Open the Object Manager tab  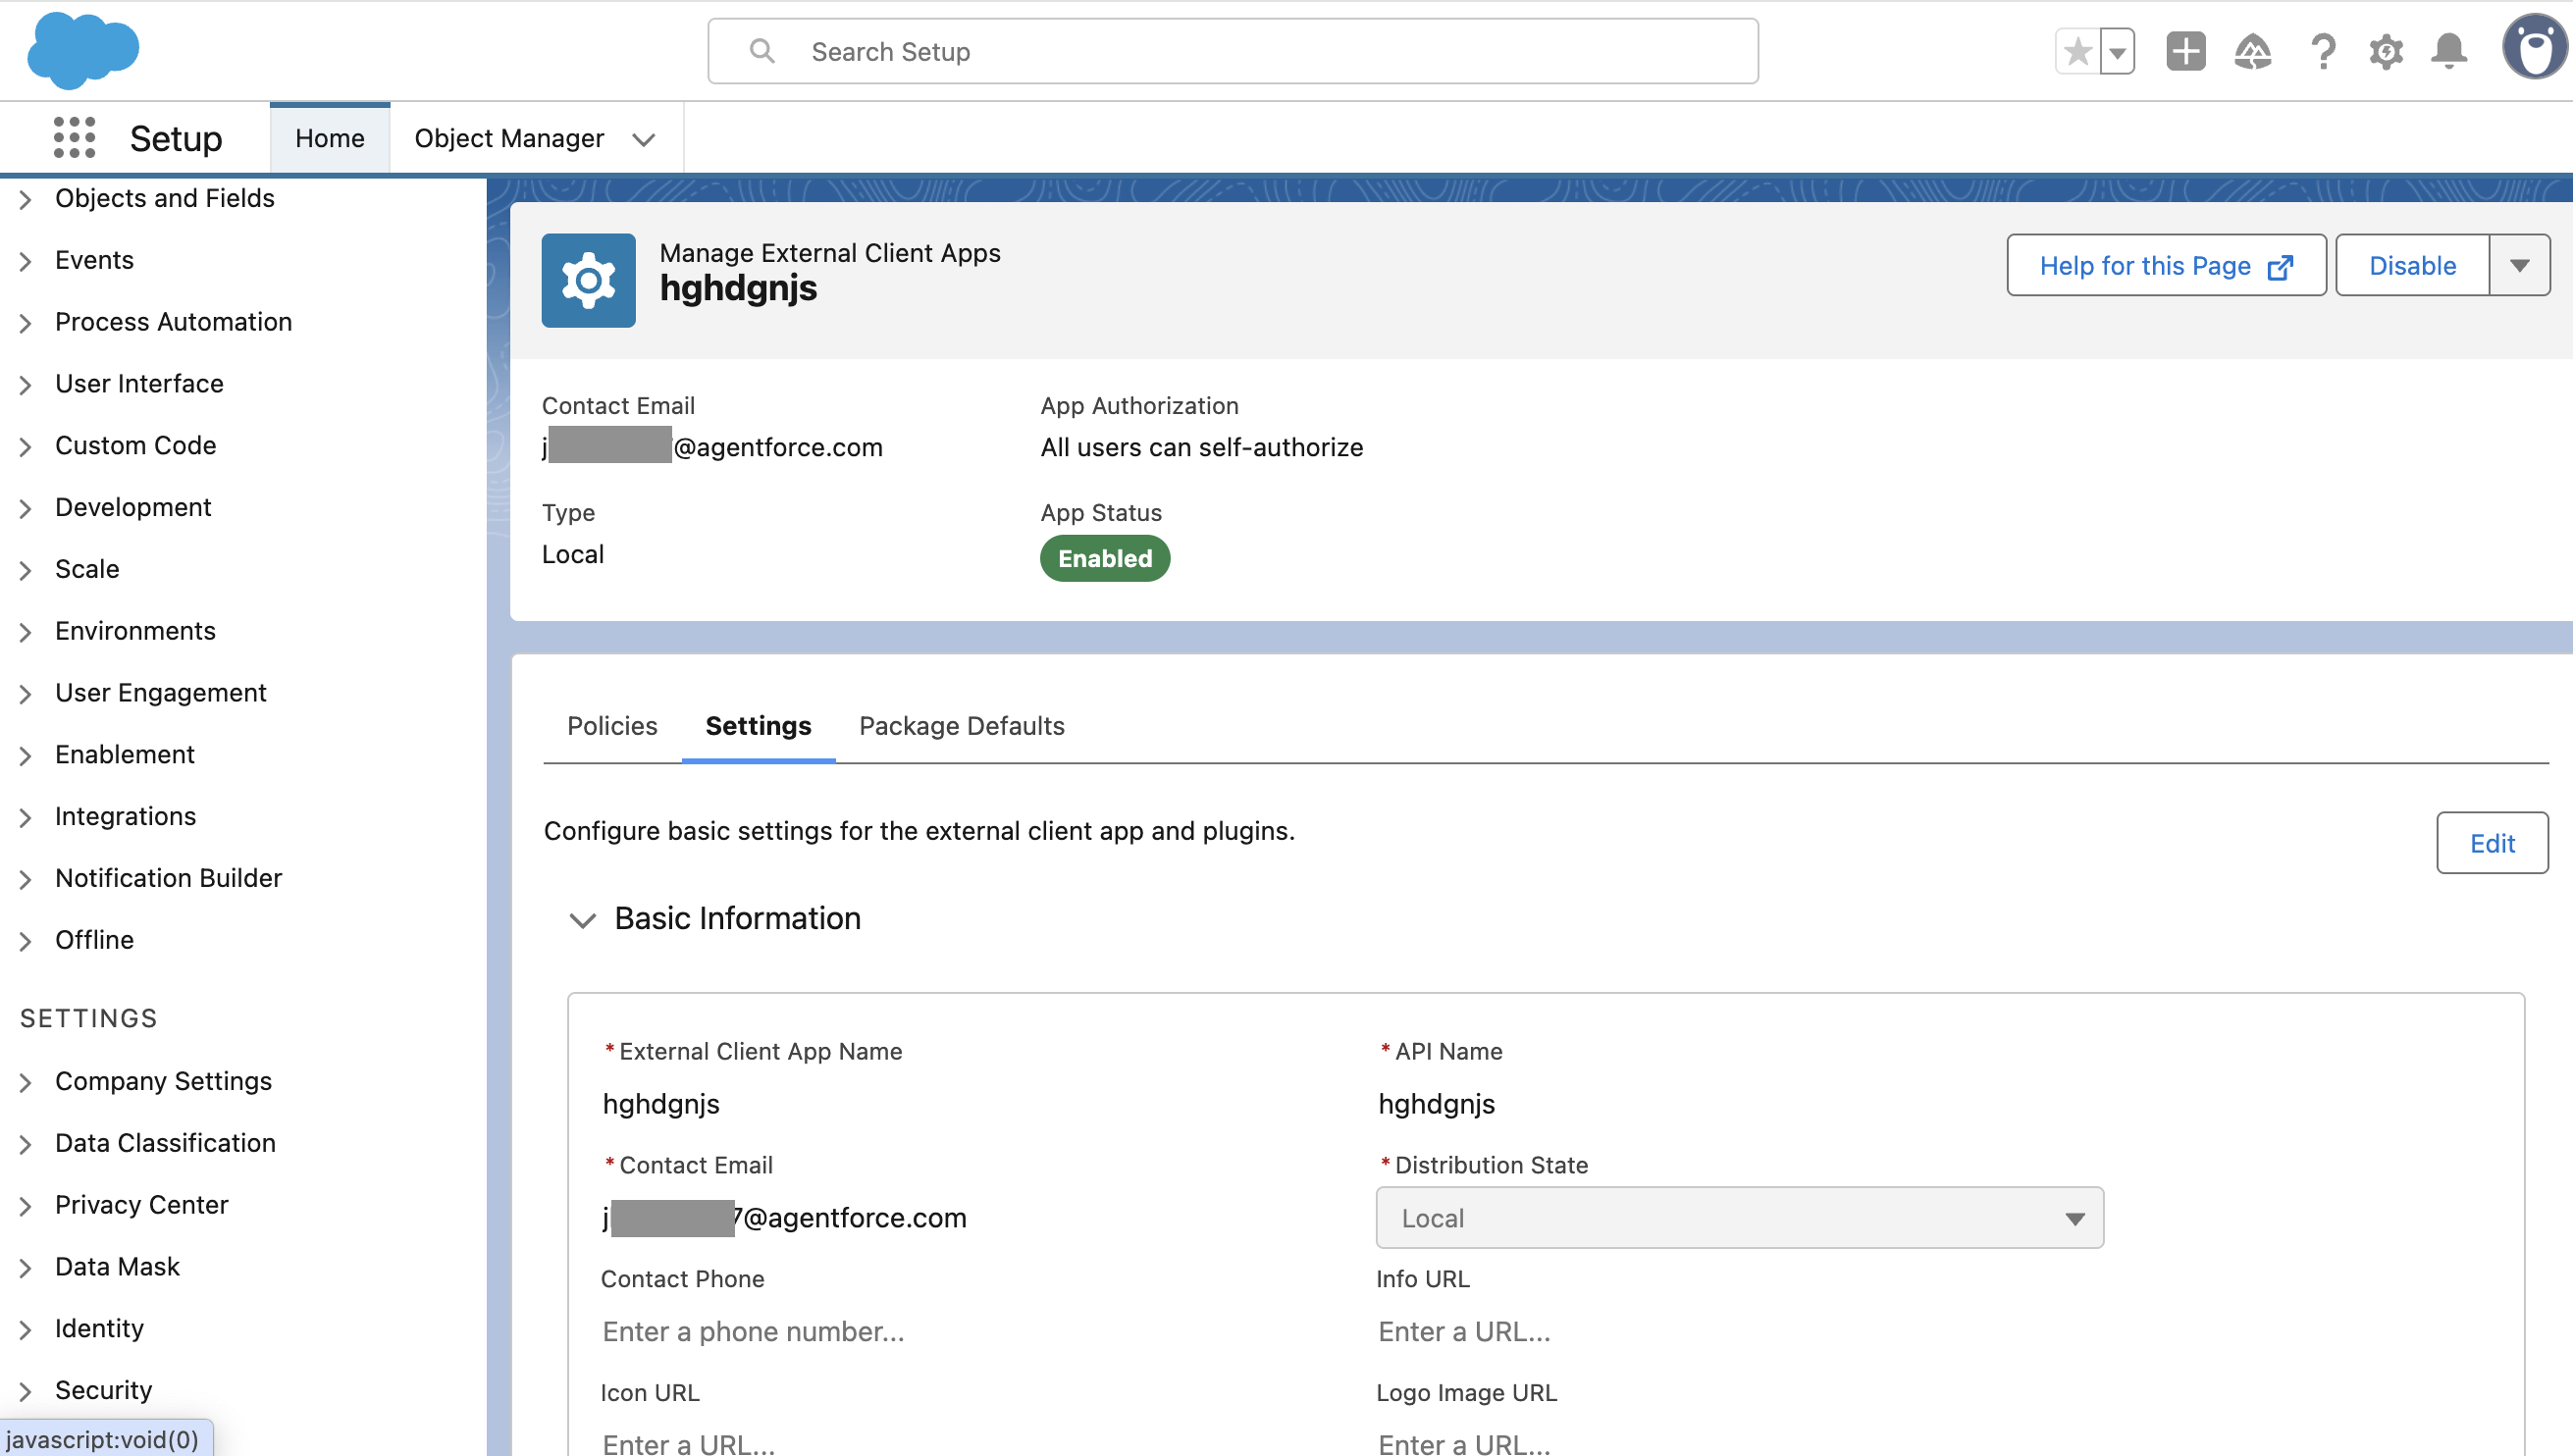[x=509, y=138]
